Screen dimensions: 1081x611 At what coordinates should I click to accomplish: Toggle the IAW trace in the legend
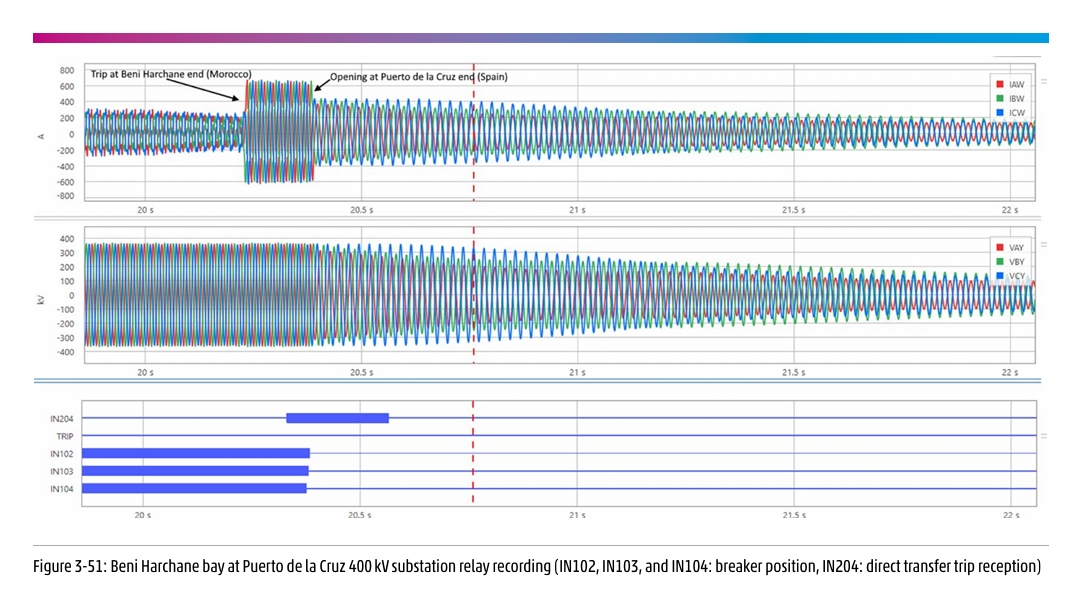pos(1008,86)
